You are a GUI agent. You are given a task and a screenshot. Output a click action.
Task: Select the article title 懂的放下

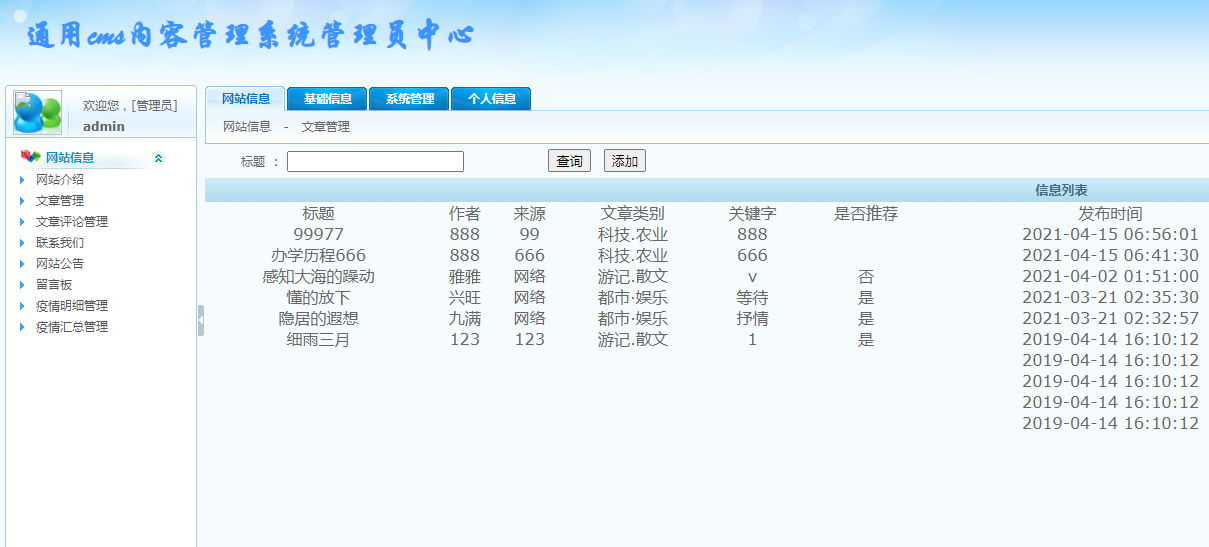[318, 298]
